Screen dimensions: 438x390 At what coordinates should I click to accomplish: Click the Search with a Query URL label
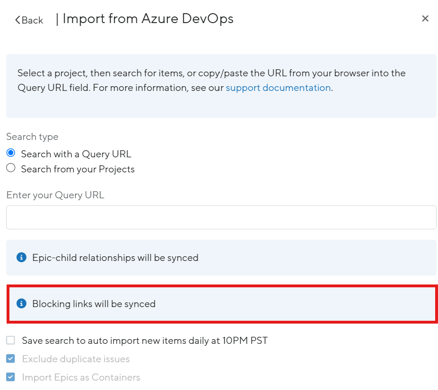(76, 154)
